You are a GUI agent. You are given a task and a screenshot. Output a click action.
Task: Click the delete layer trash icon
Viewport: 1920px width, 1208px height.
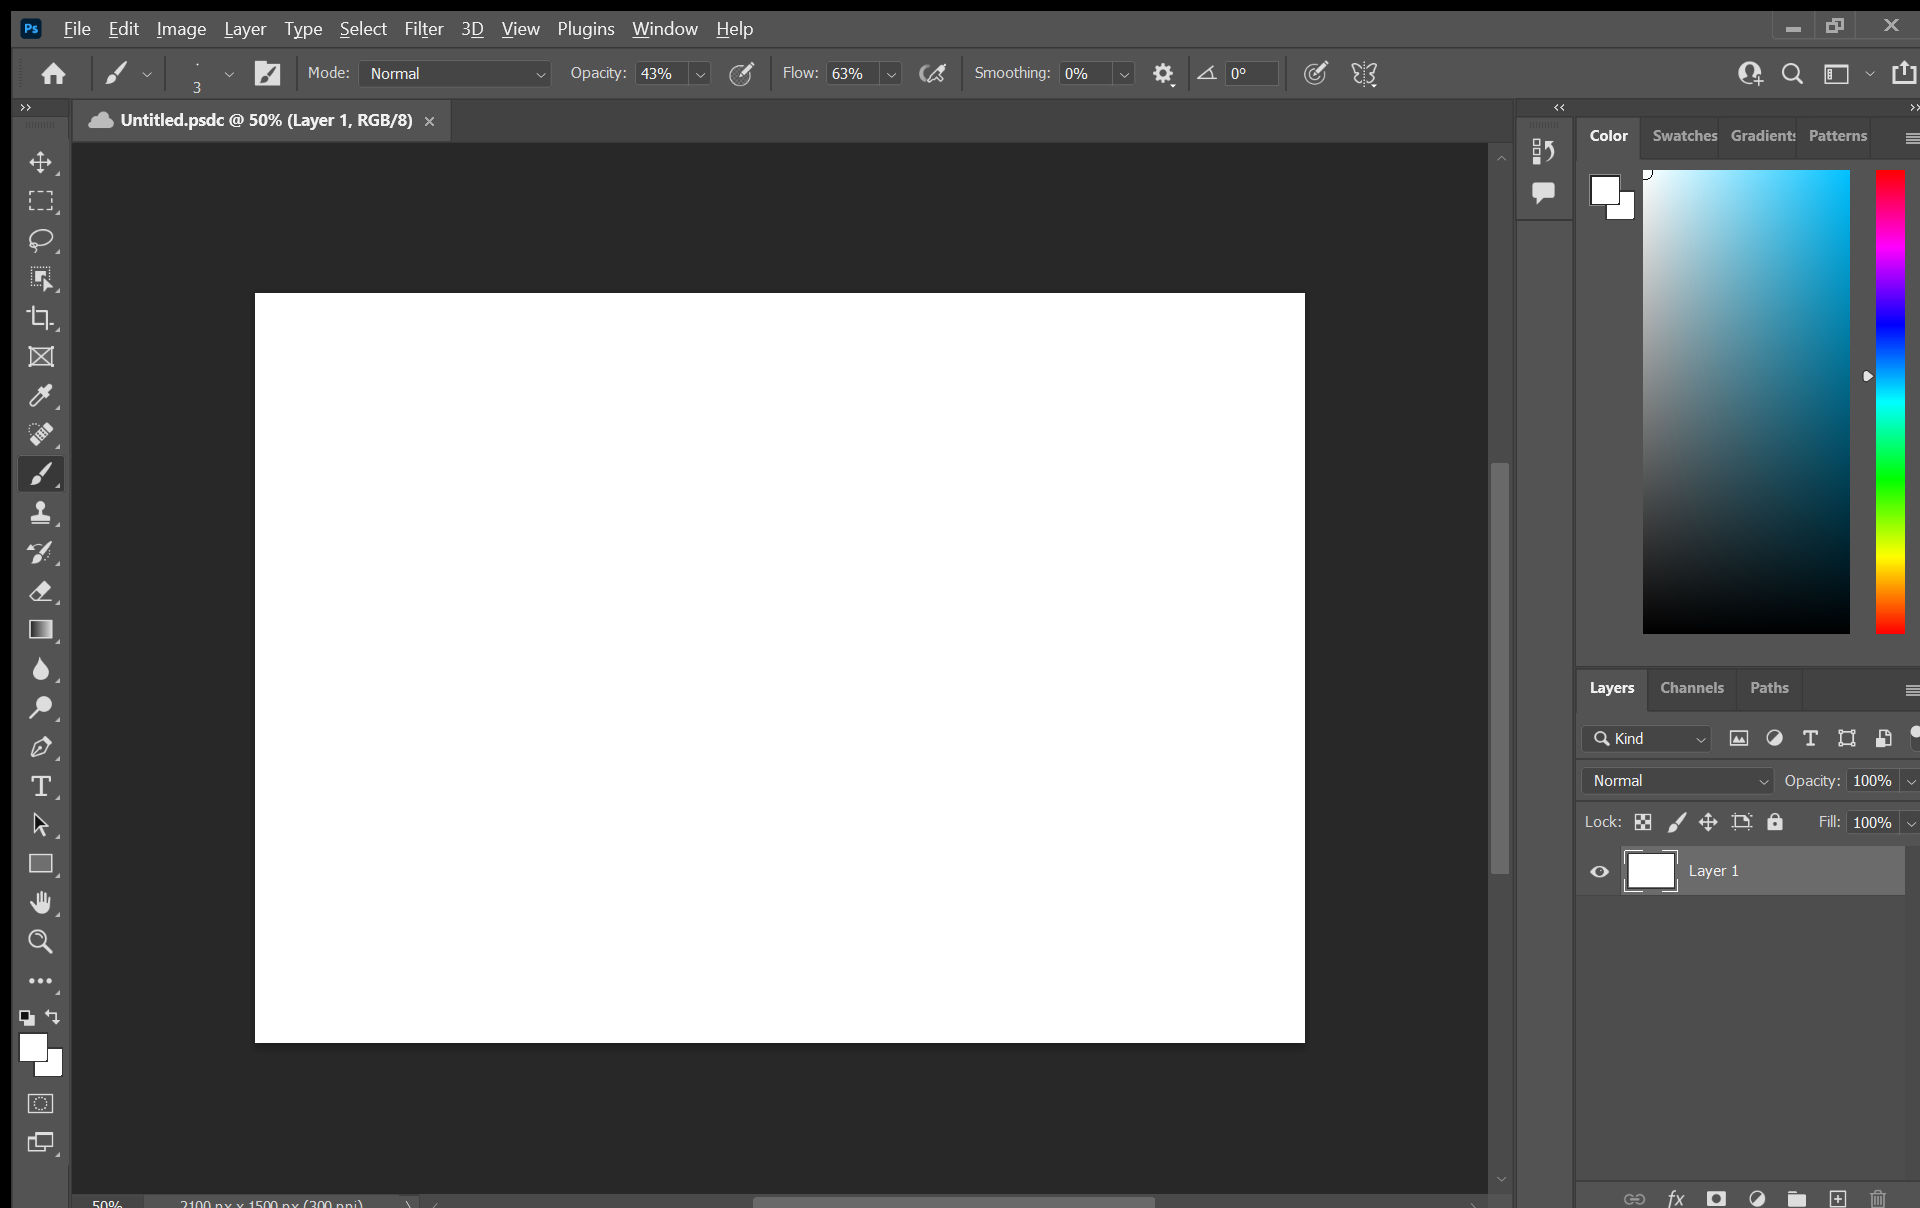[x=1878, y=1198]
